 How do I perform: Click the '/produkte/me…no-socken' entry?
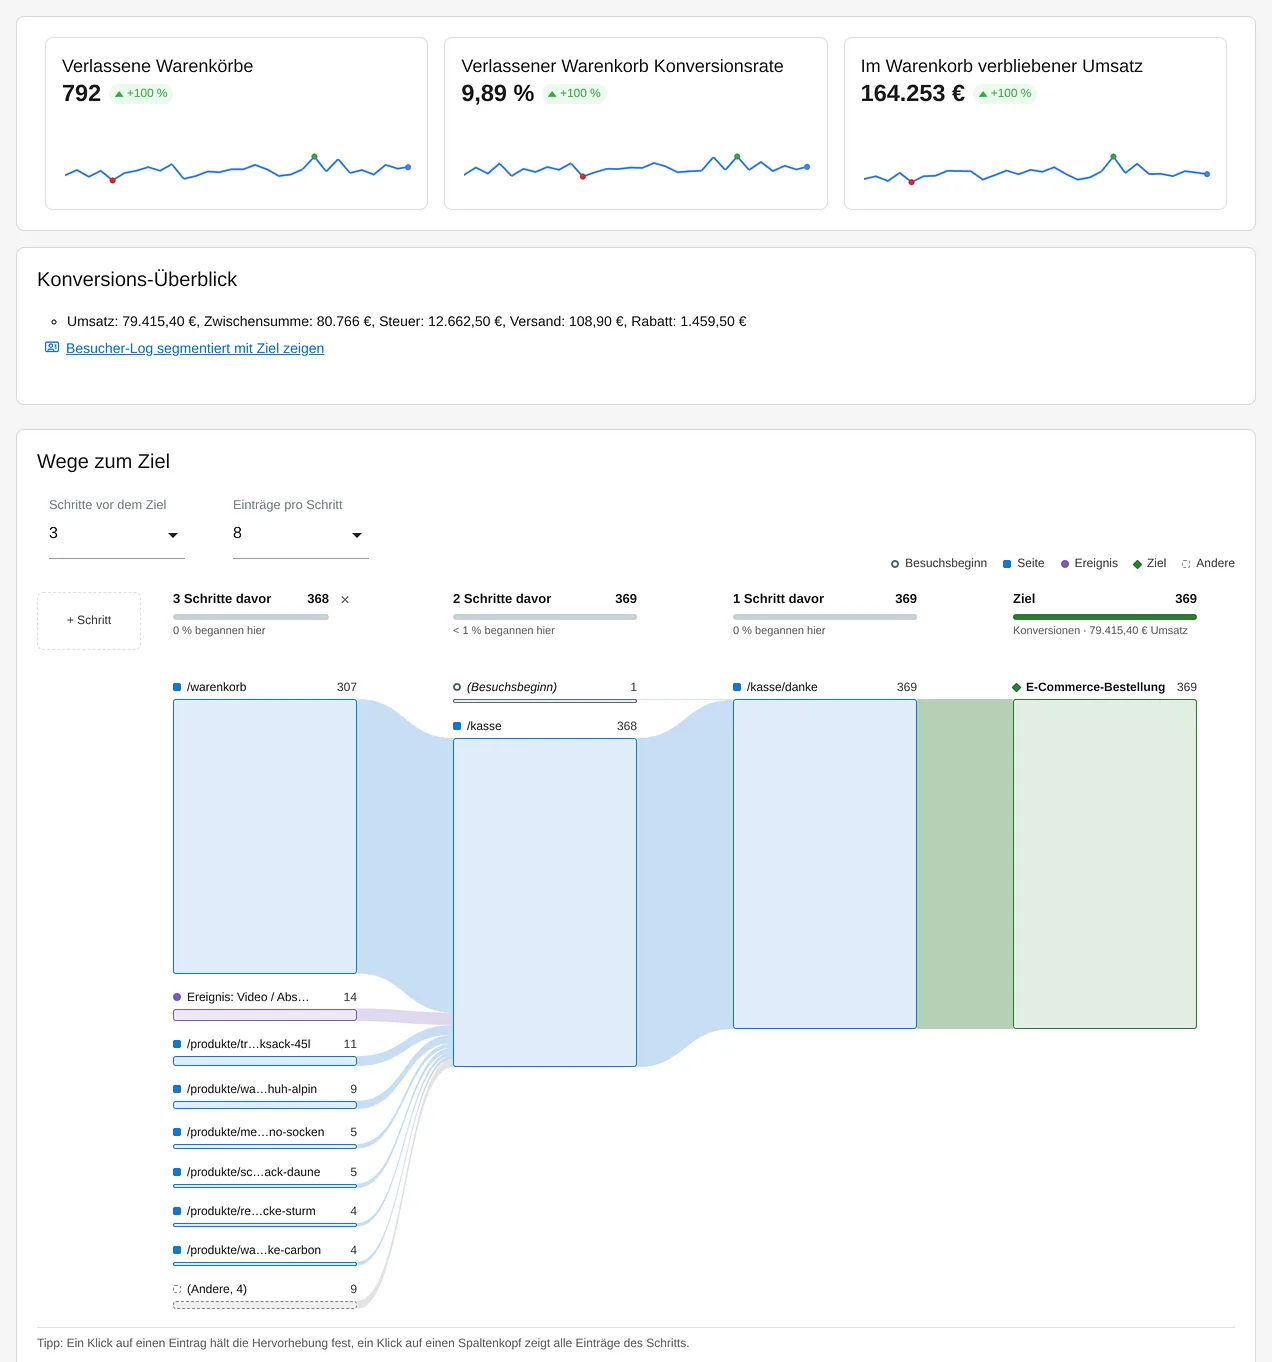pyautogui.click(x=265, y=1136)
